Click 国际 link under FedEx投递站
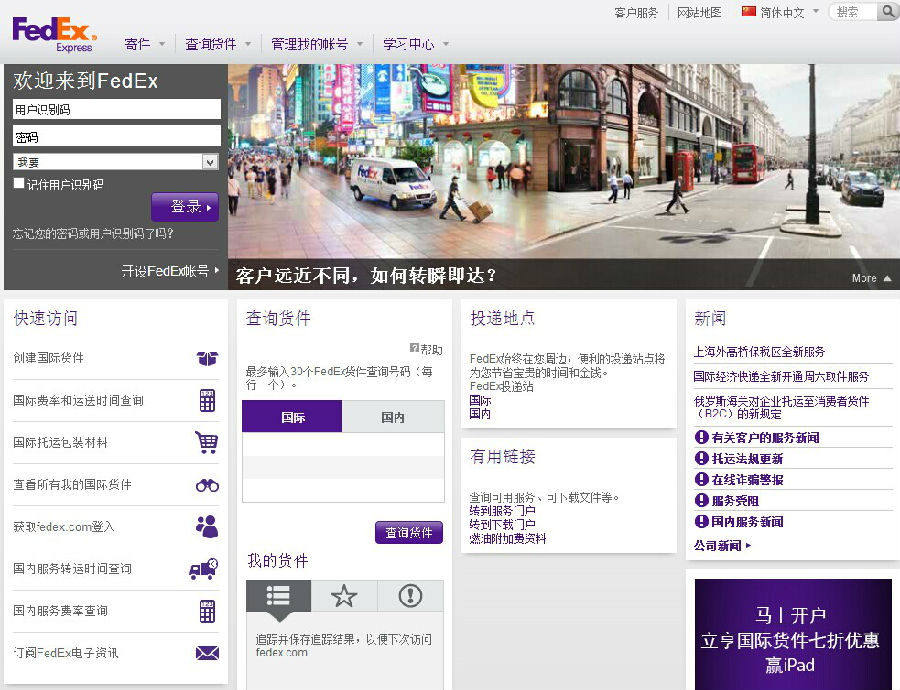 (x=480, y=400)
